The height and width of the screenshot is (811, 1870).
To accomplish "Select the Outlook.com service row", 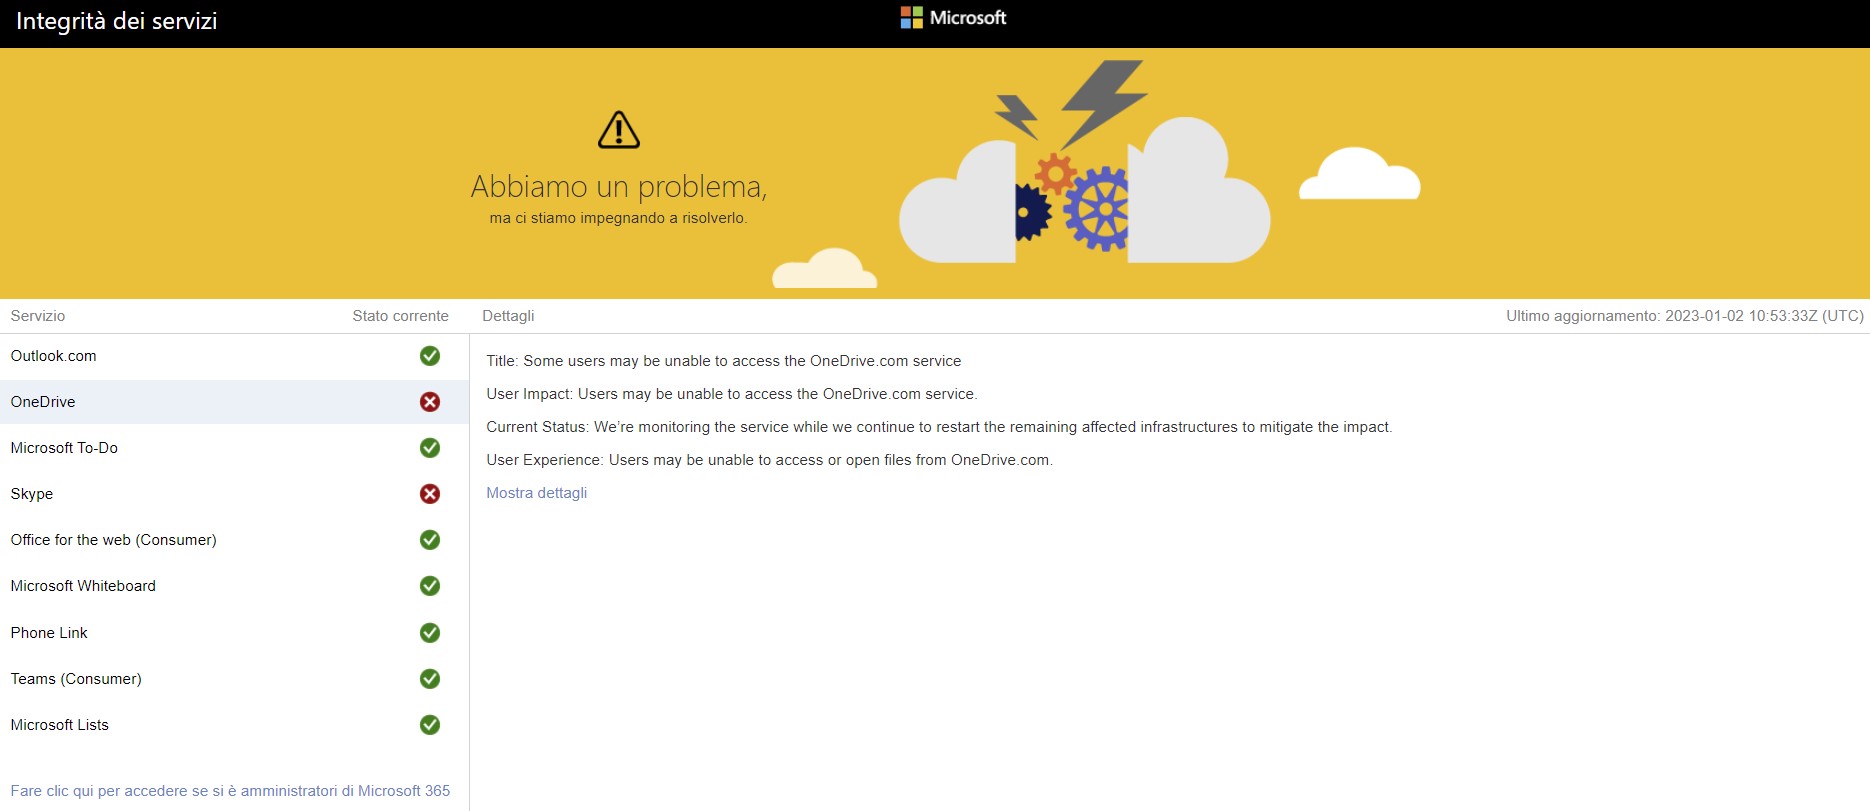I will coord(54,356).
